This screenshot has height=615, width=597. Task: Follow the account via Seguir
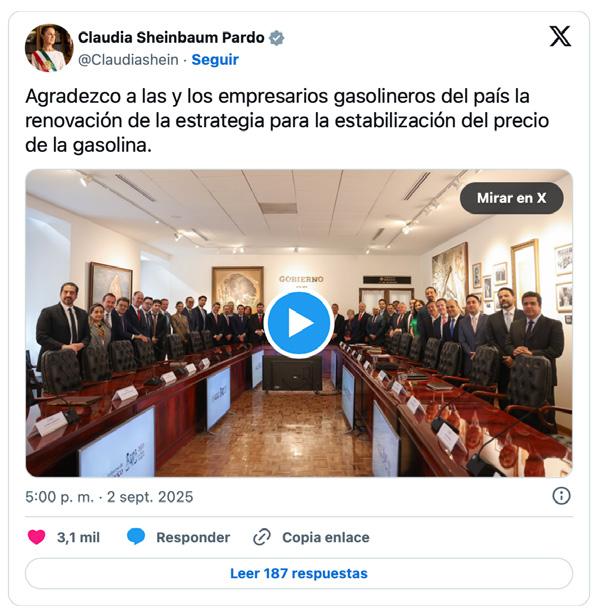click(215, 60)
